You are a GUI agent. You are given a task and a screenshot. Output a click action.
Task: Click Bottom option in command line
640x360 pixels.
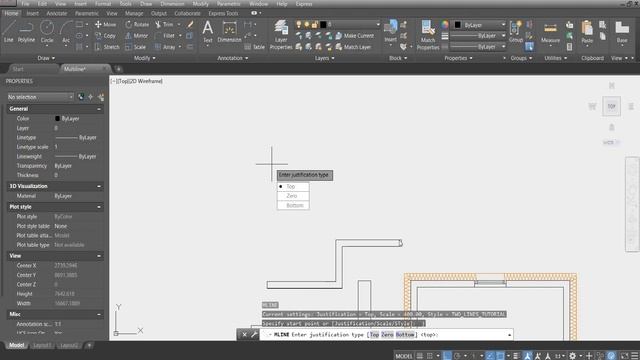pyautogui.click(x=405, y=335)
